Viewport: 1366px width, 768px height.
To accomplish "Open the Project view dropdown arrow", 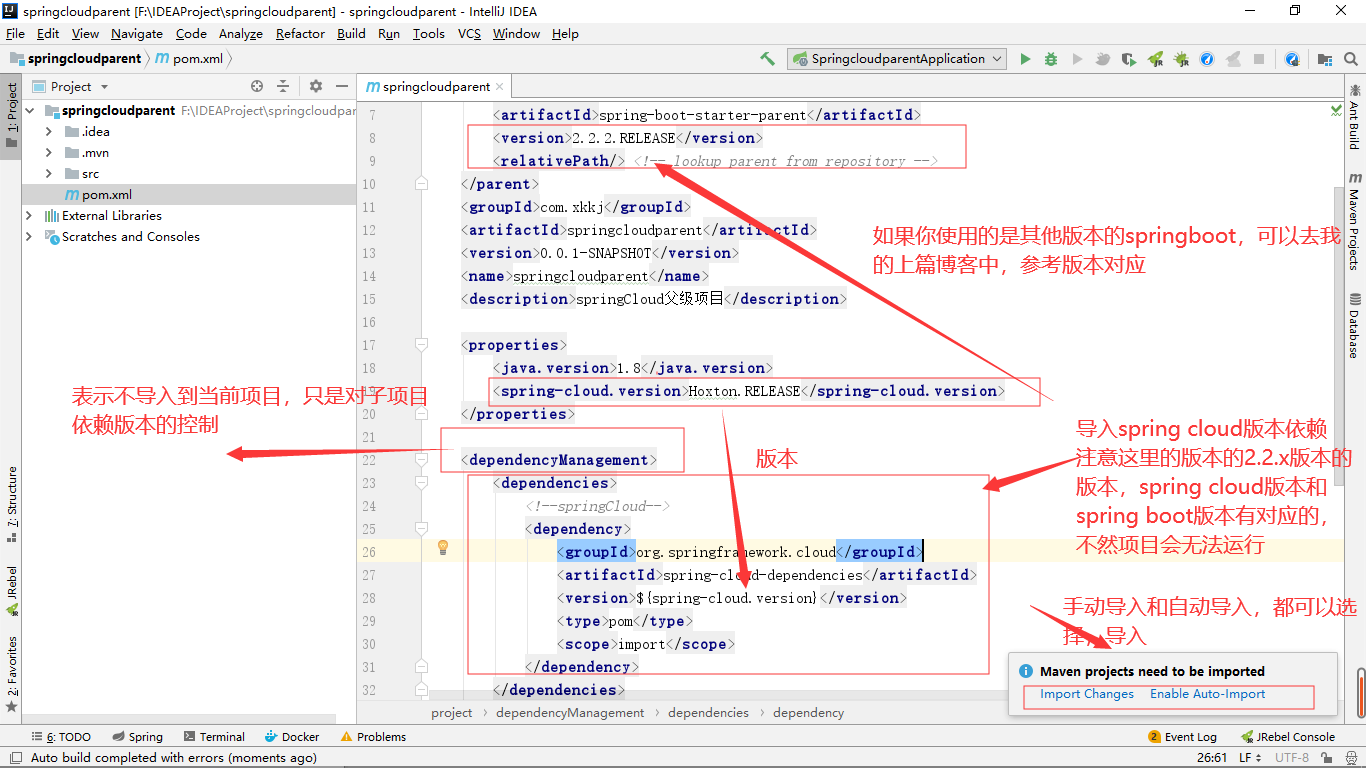I will click(x=104, y=87).
